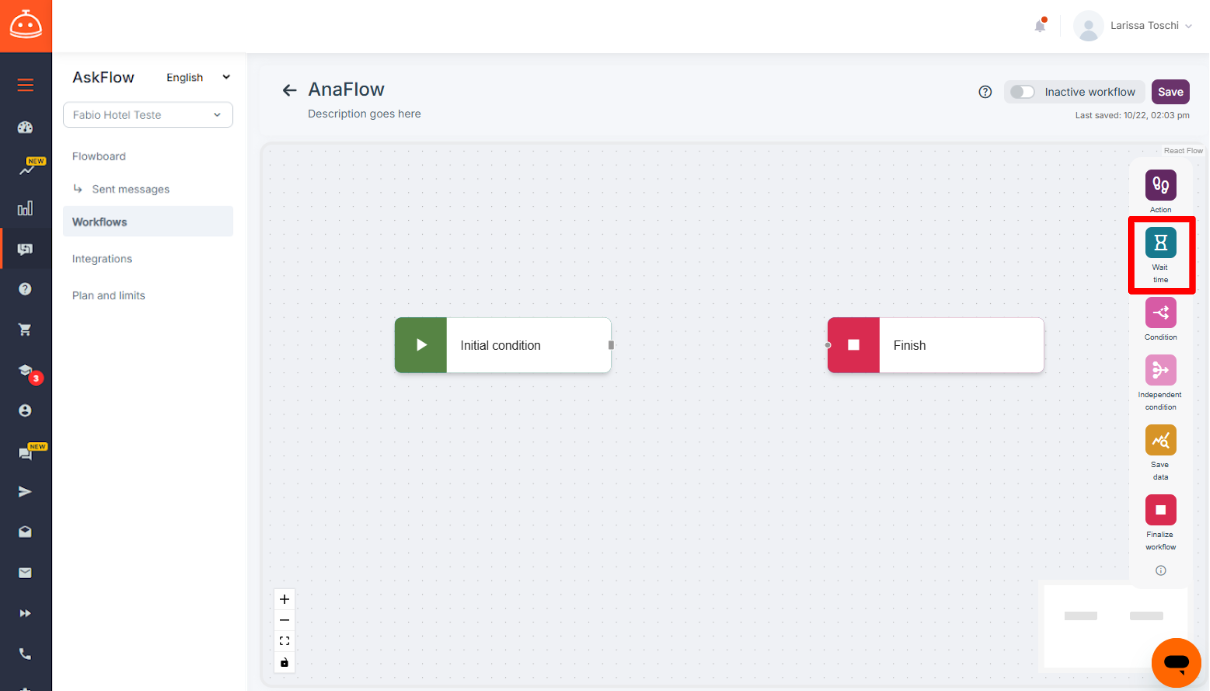Go back using the arrow beside AnaFlow

(289, 90)
